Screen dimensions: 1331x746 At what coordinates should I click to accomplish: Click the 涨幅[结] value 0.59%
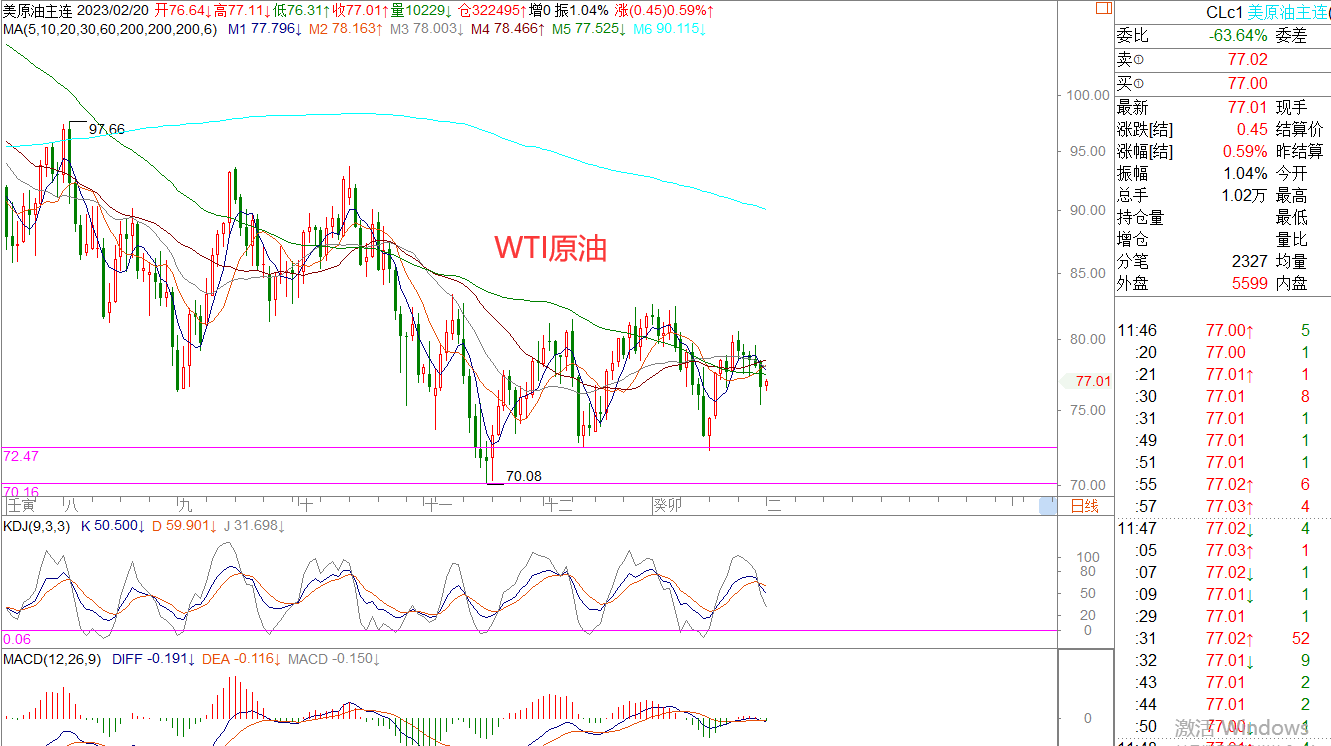pyautogui.click(x=1244, y=151)
